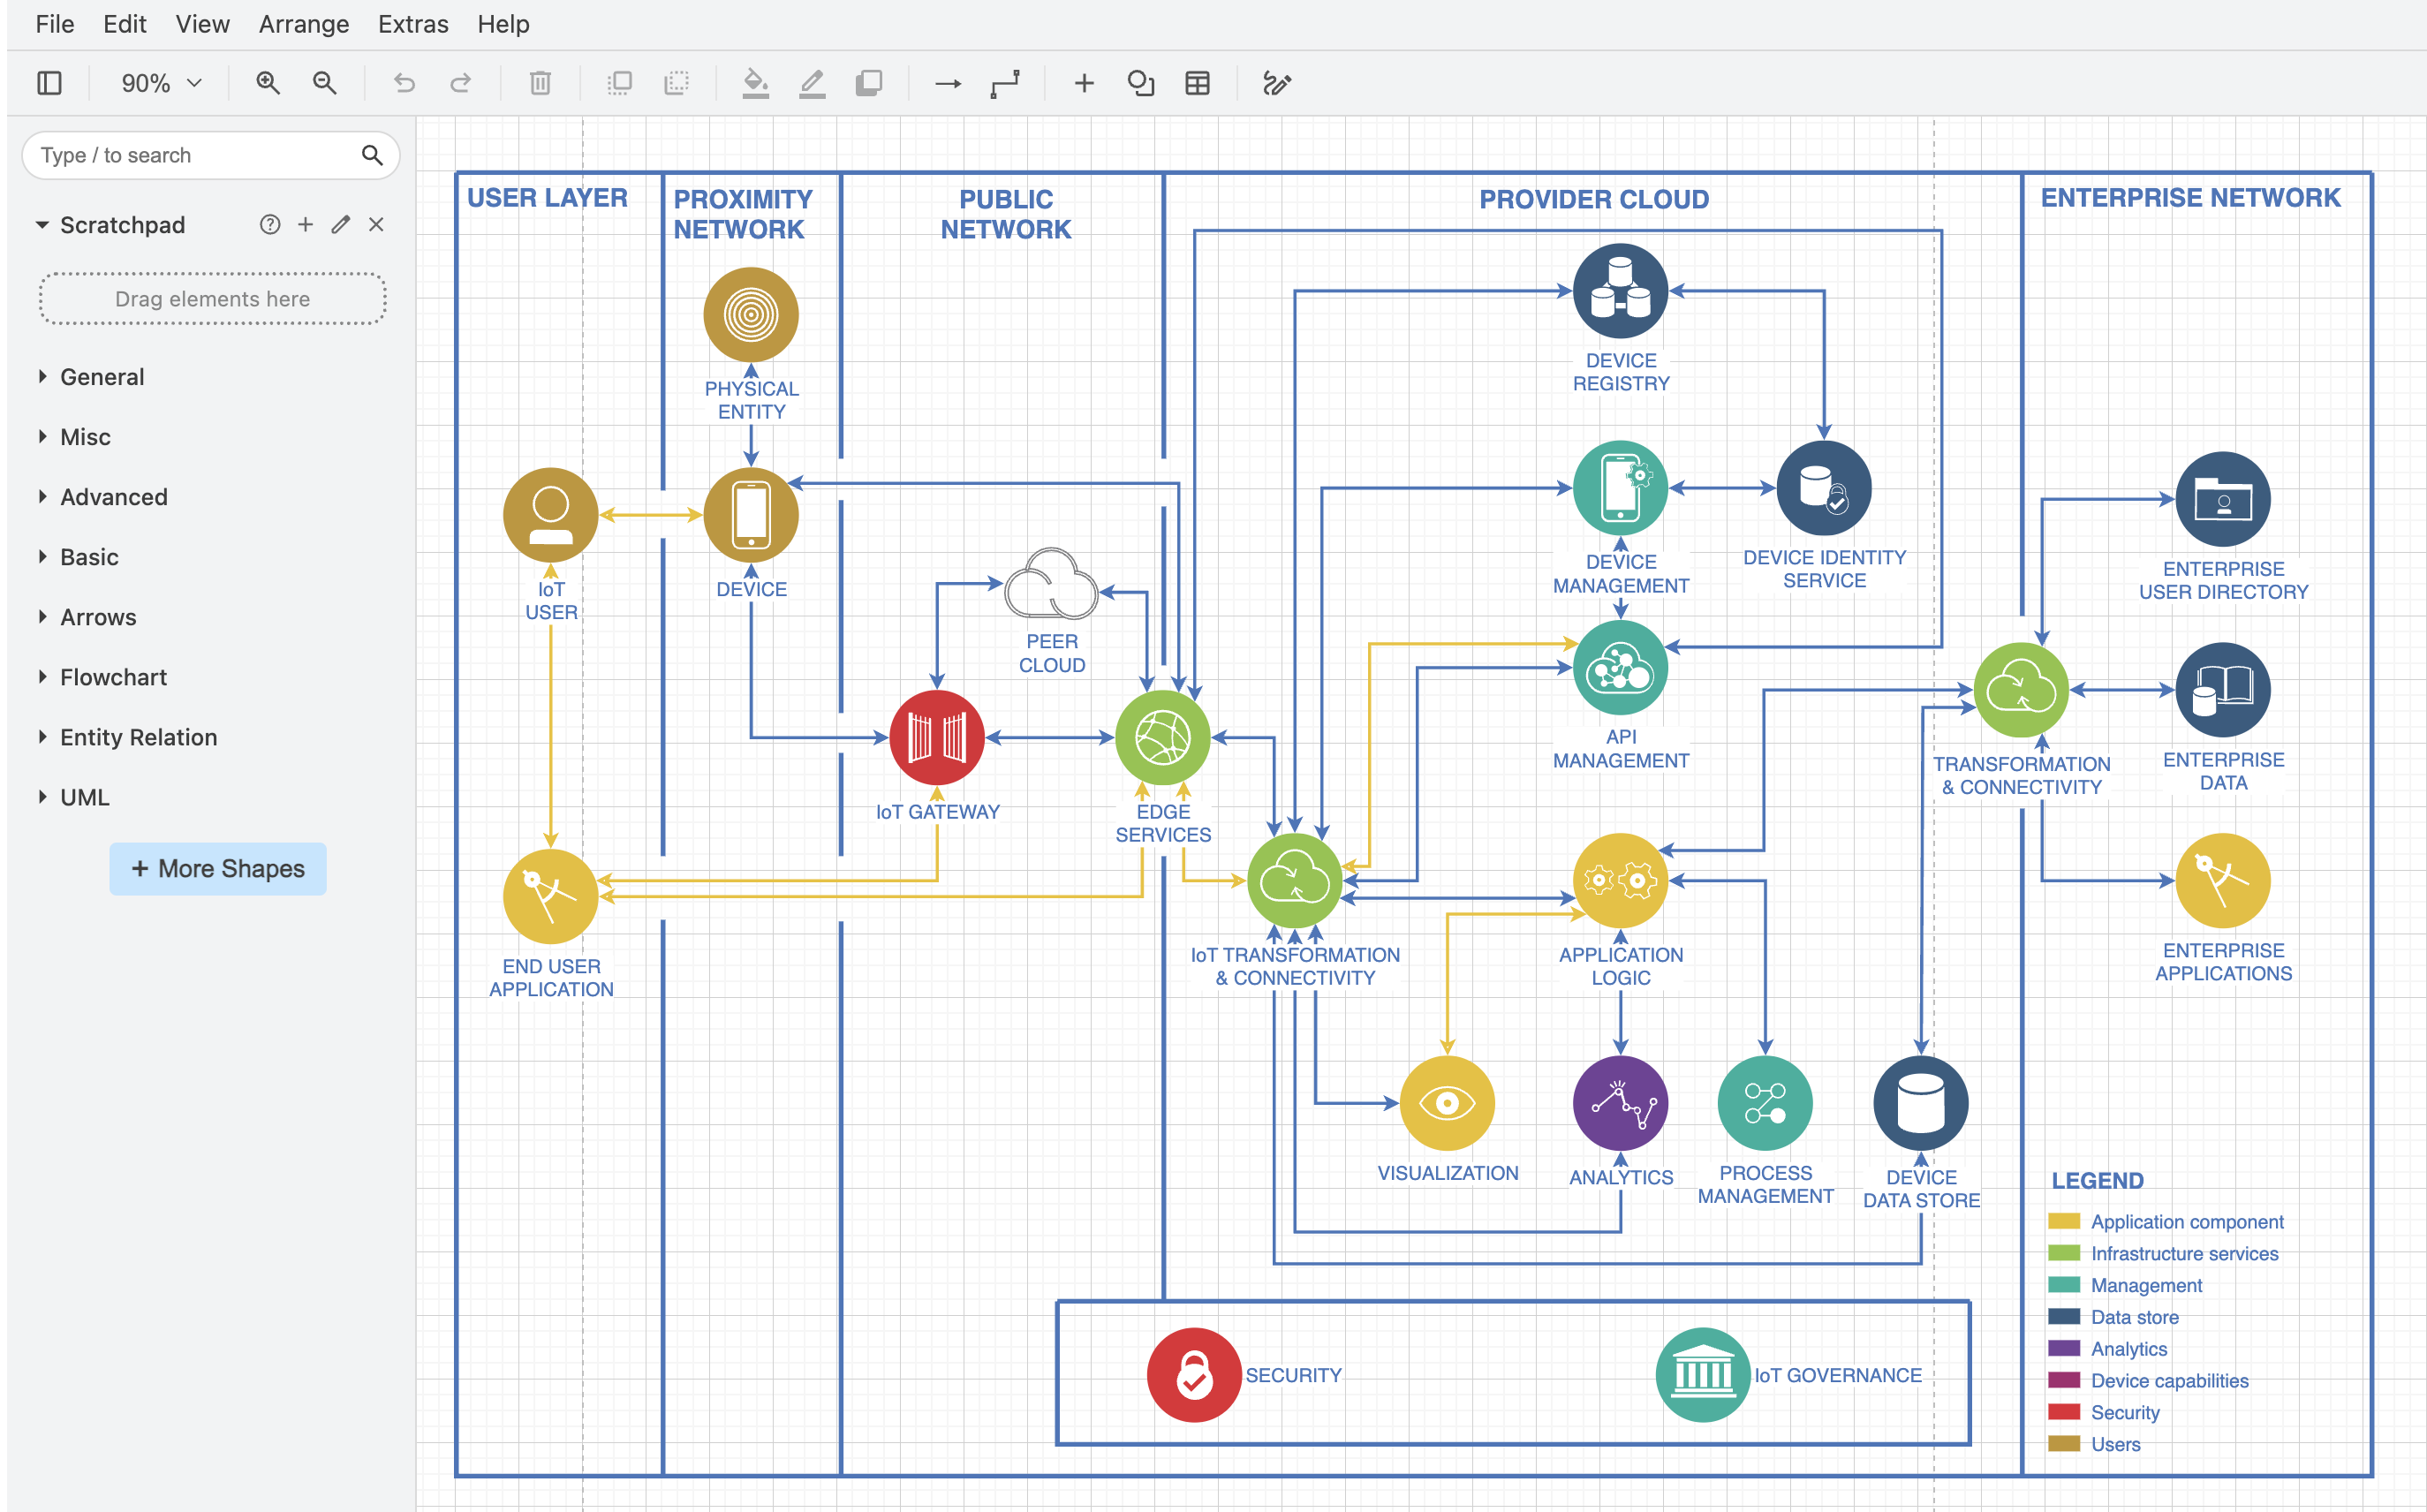Screen dimensions: 2427x1512
Task: Open the 90% zoom level dropdown
Action: [161, 83]
